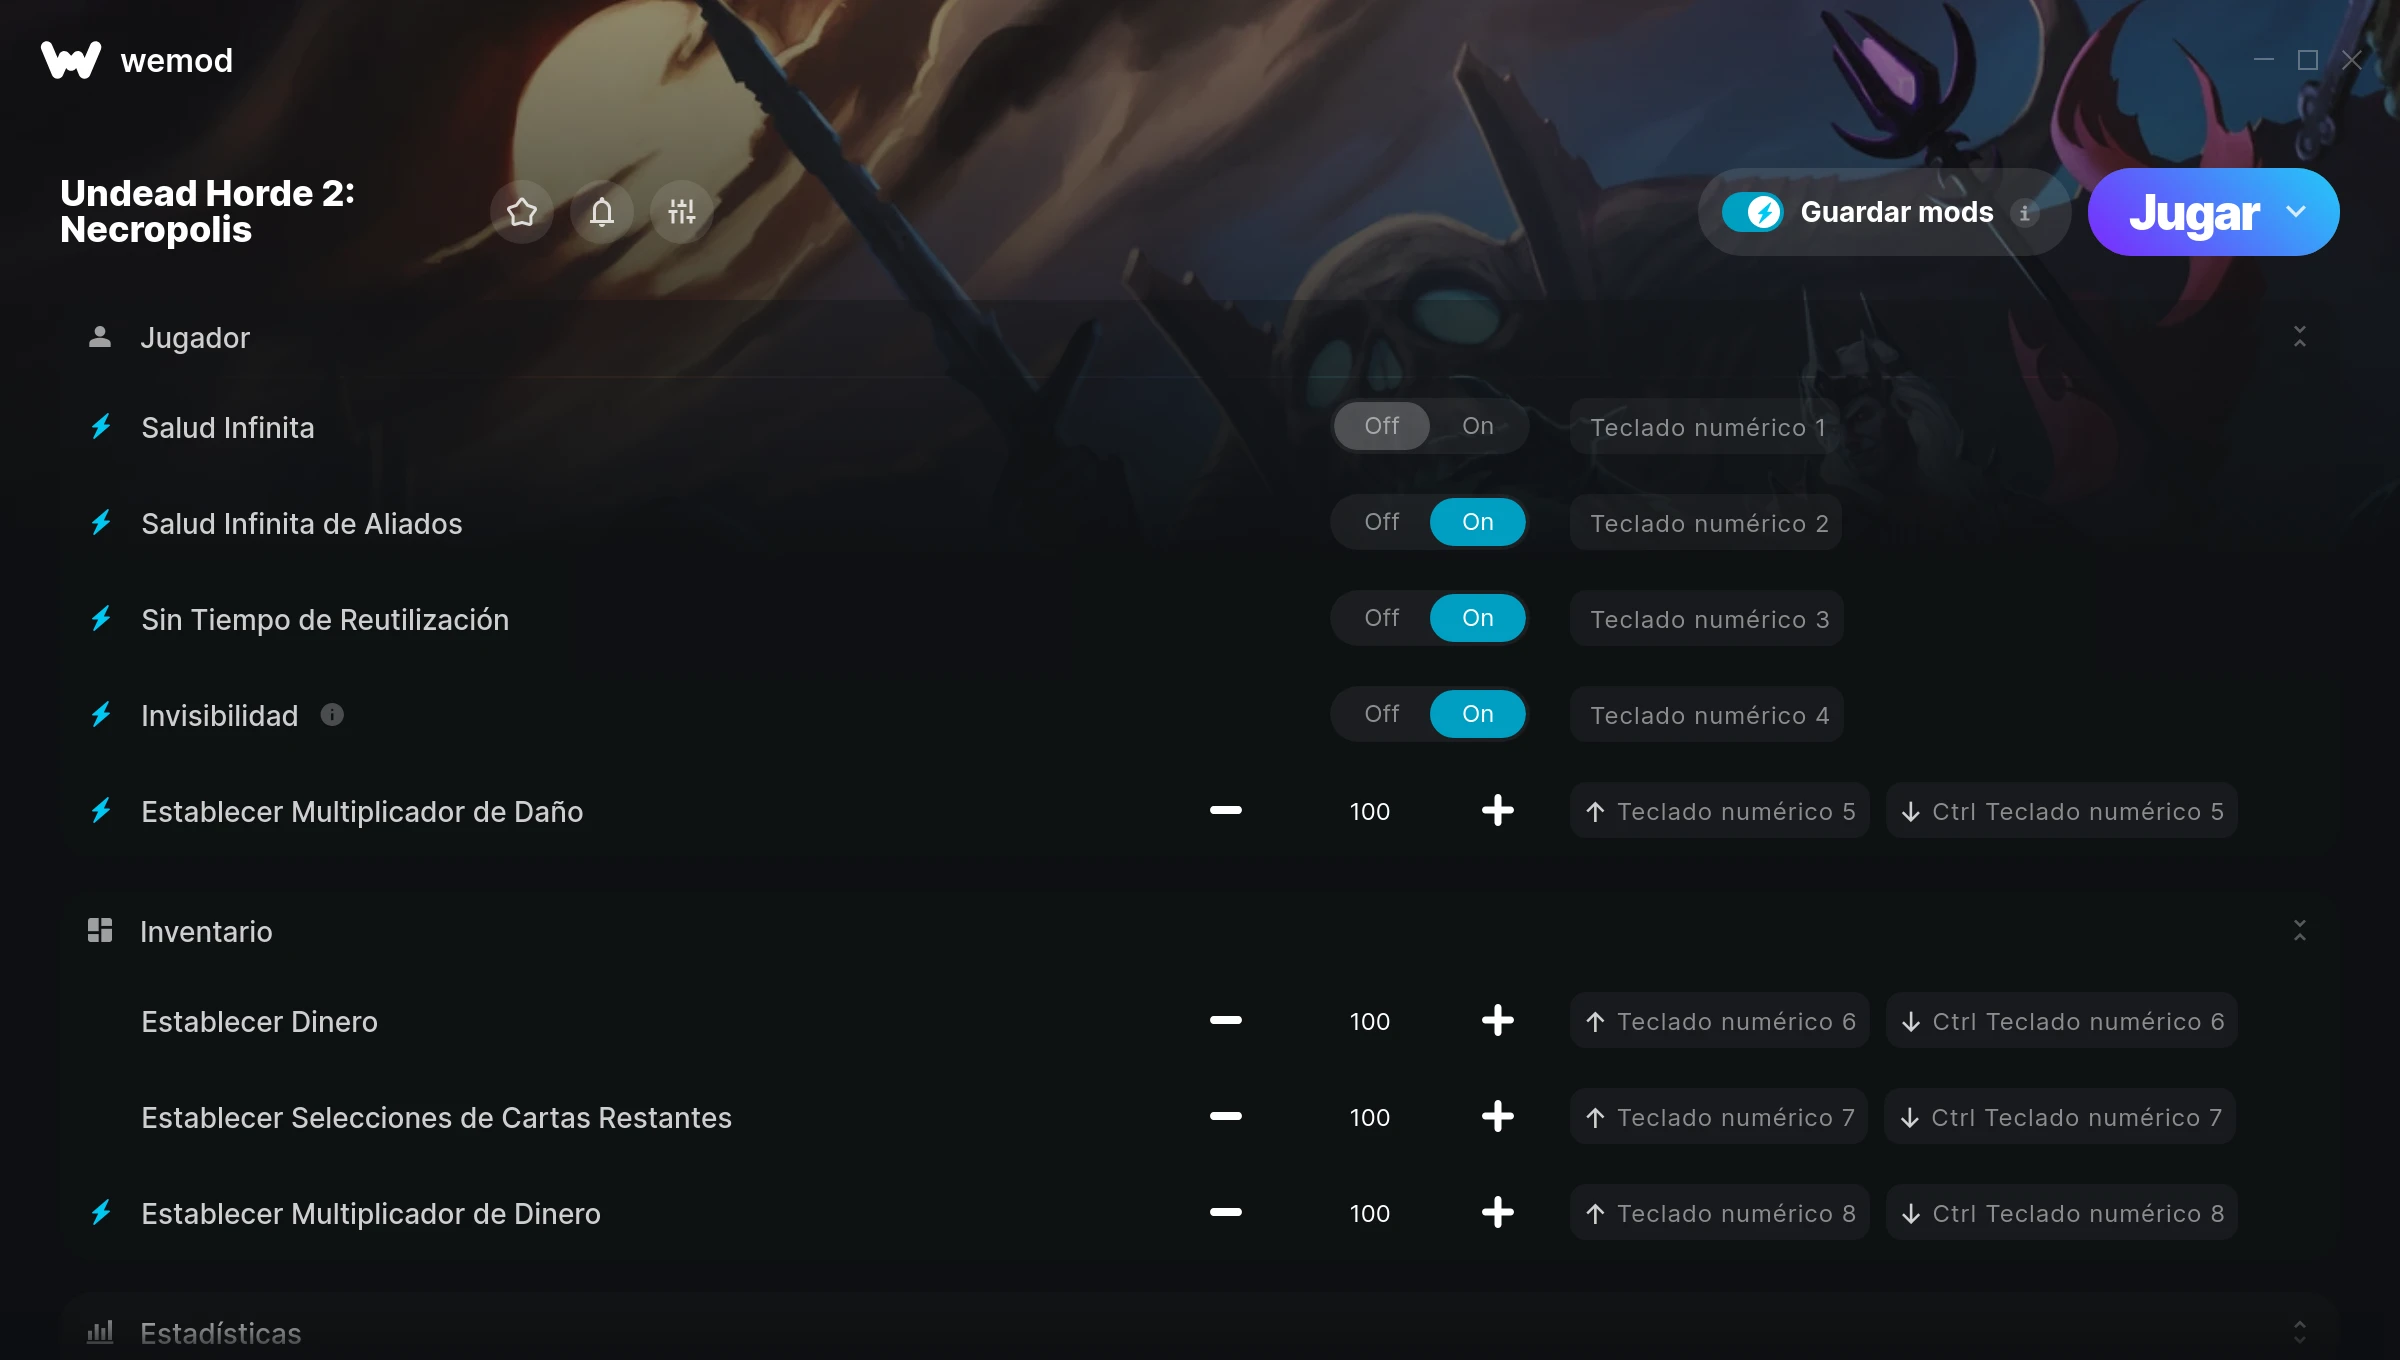Click the favorite star icon

[x=522, y=212]
